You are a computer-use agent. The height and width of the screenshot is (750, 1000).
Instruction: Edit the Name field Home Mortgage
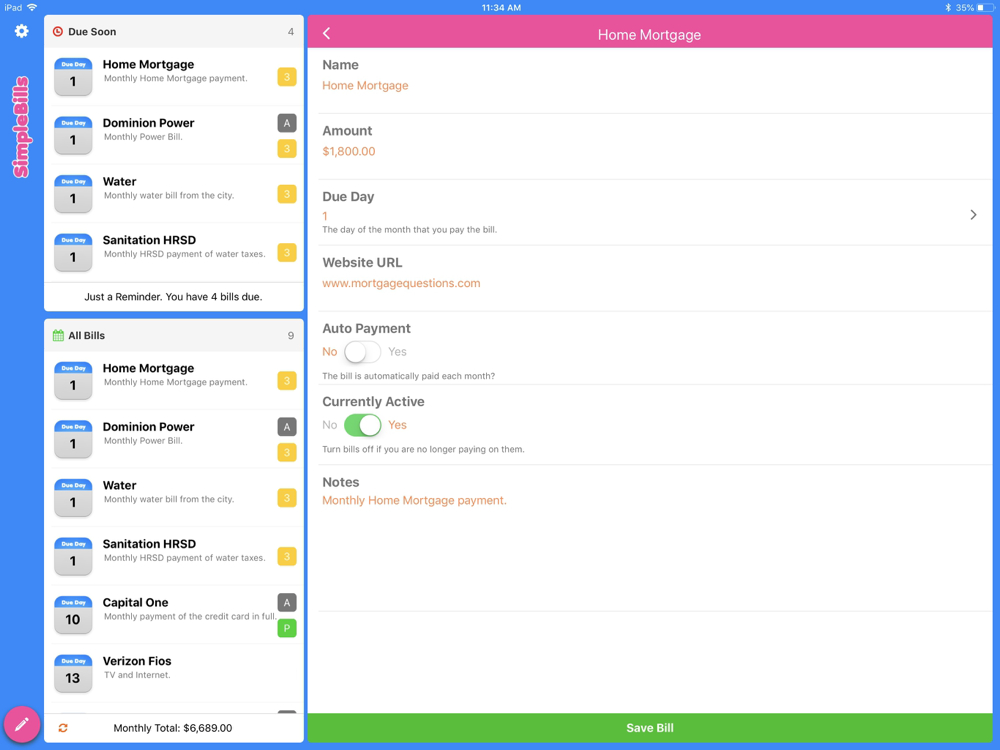coord(365,85)
